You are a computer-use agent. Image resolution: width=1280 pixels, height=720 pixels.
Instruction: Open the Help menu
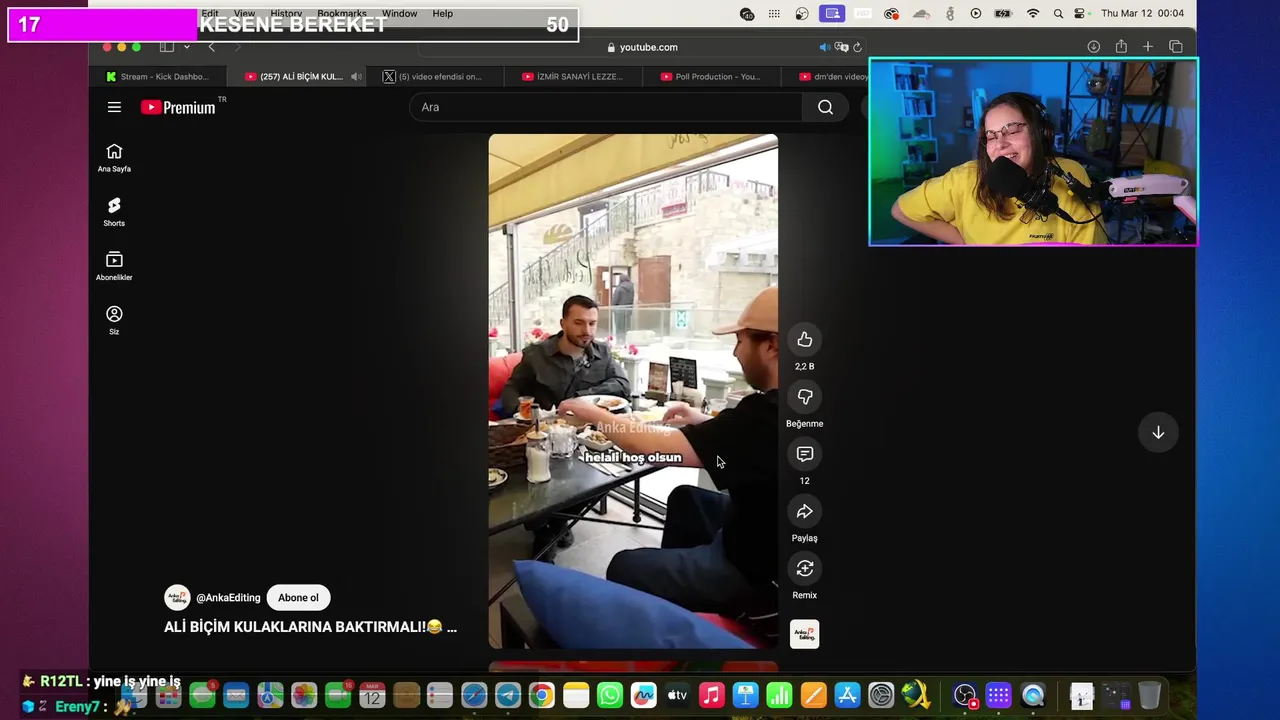click(x=442, y=13)
